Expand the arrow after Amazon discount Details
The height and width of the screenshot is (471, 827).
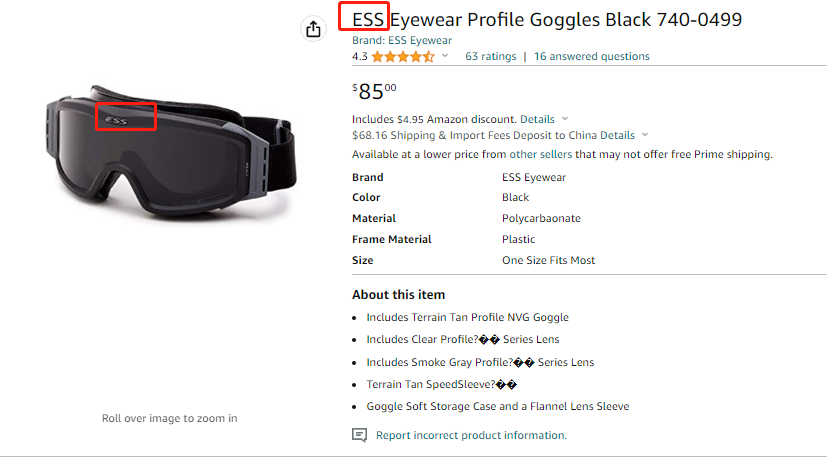click(x=565, y=119)
